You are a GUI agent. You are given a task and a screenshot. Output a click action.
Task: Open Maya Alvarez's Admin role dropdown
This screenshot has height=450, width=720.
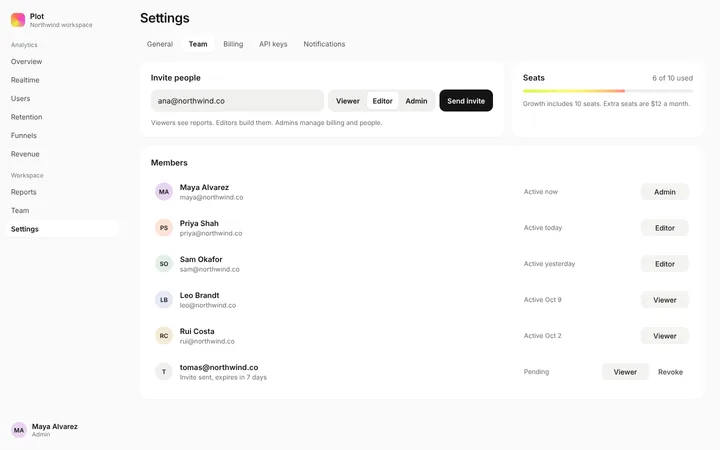(665, 192)
